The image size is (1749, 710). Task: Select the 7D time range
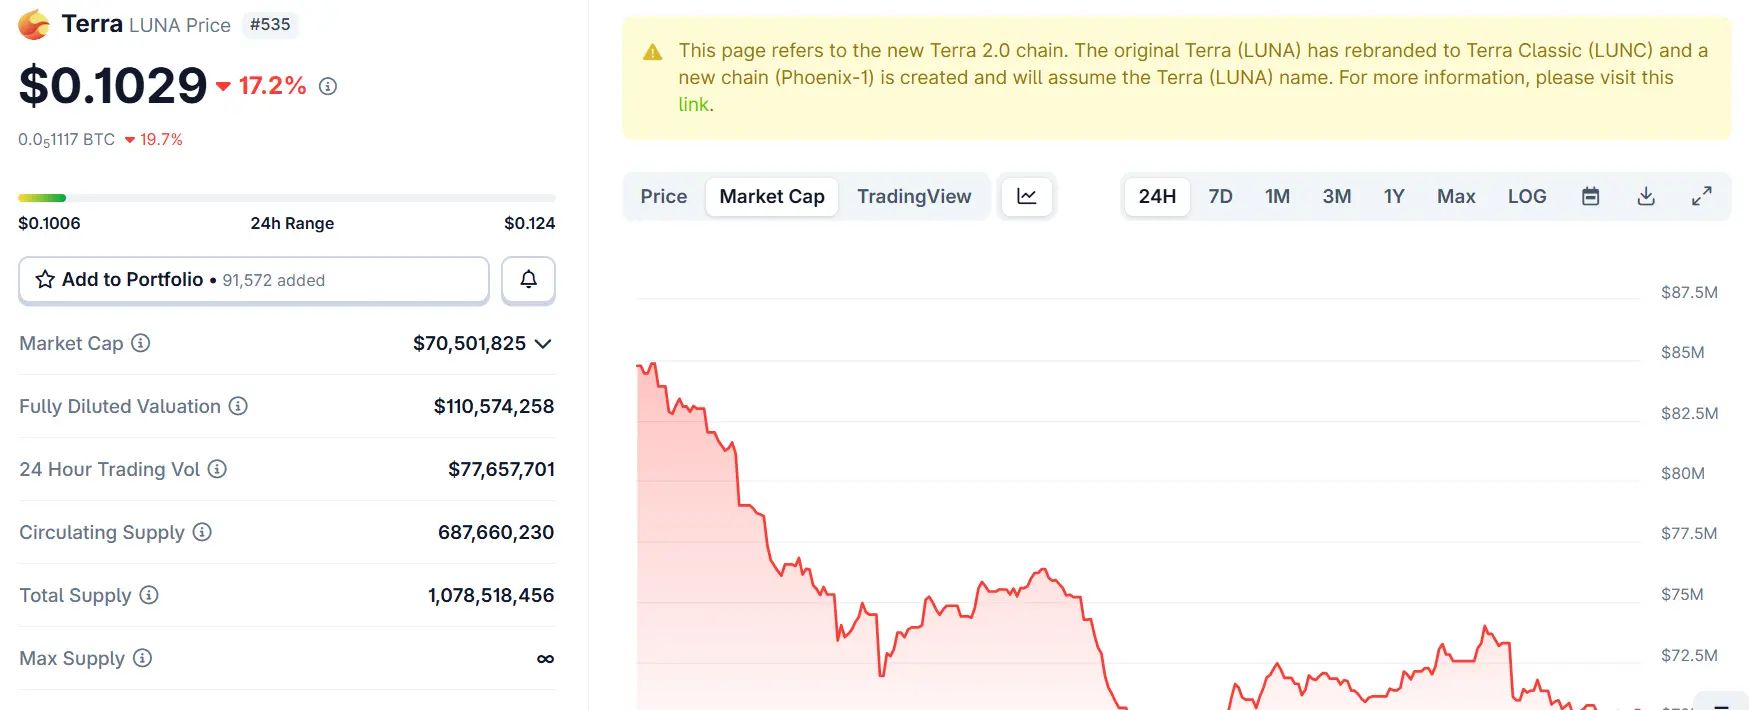pyautogui.click(x=1220, y=196)
